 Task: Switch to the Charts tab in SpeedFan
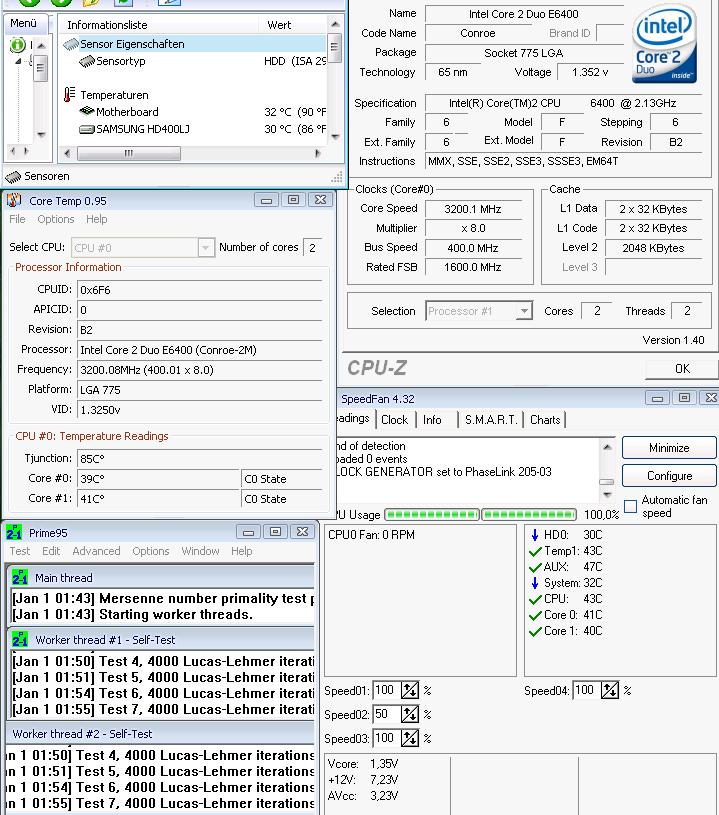click(x=545, y=419)
